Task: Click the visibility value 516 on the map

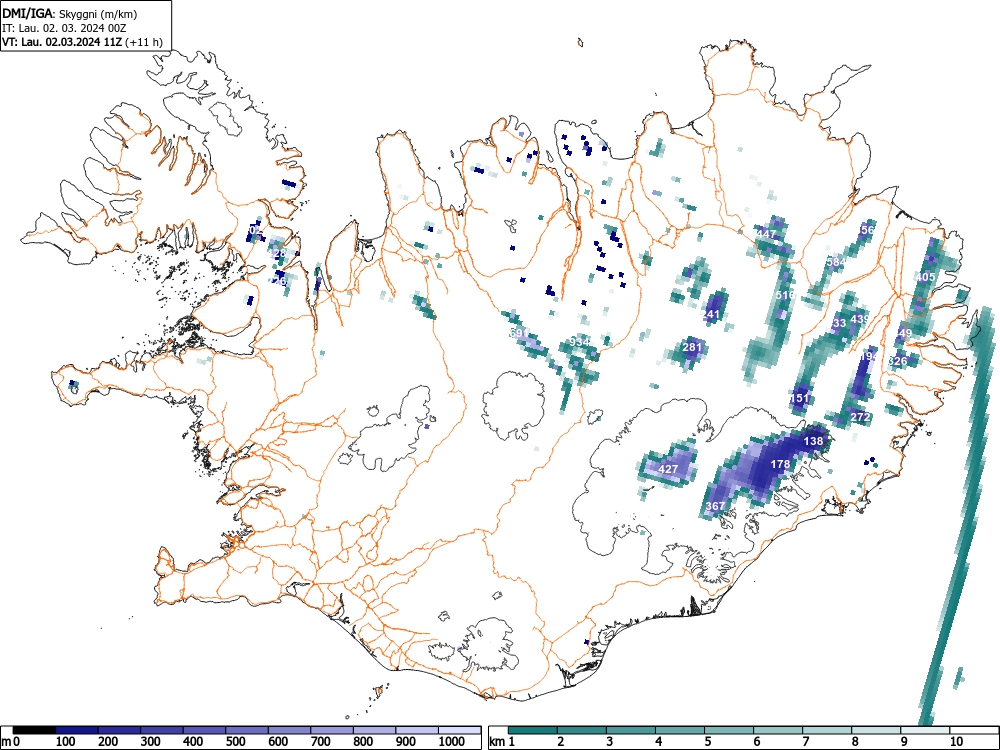Action: [x=786, y=295]
